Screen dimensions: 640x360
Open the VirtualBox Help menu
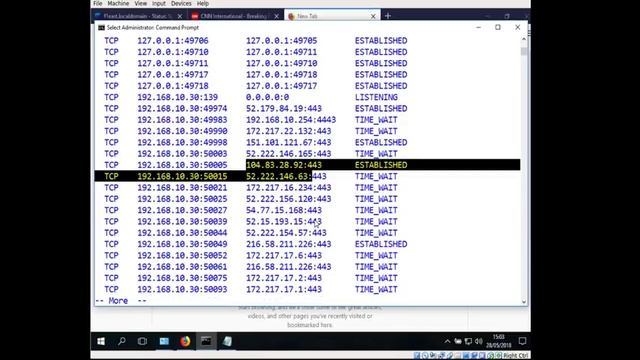click(x=203, y=3)
